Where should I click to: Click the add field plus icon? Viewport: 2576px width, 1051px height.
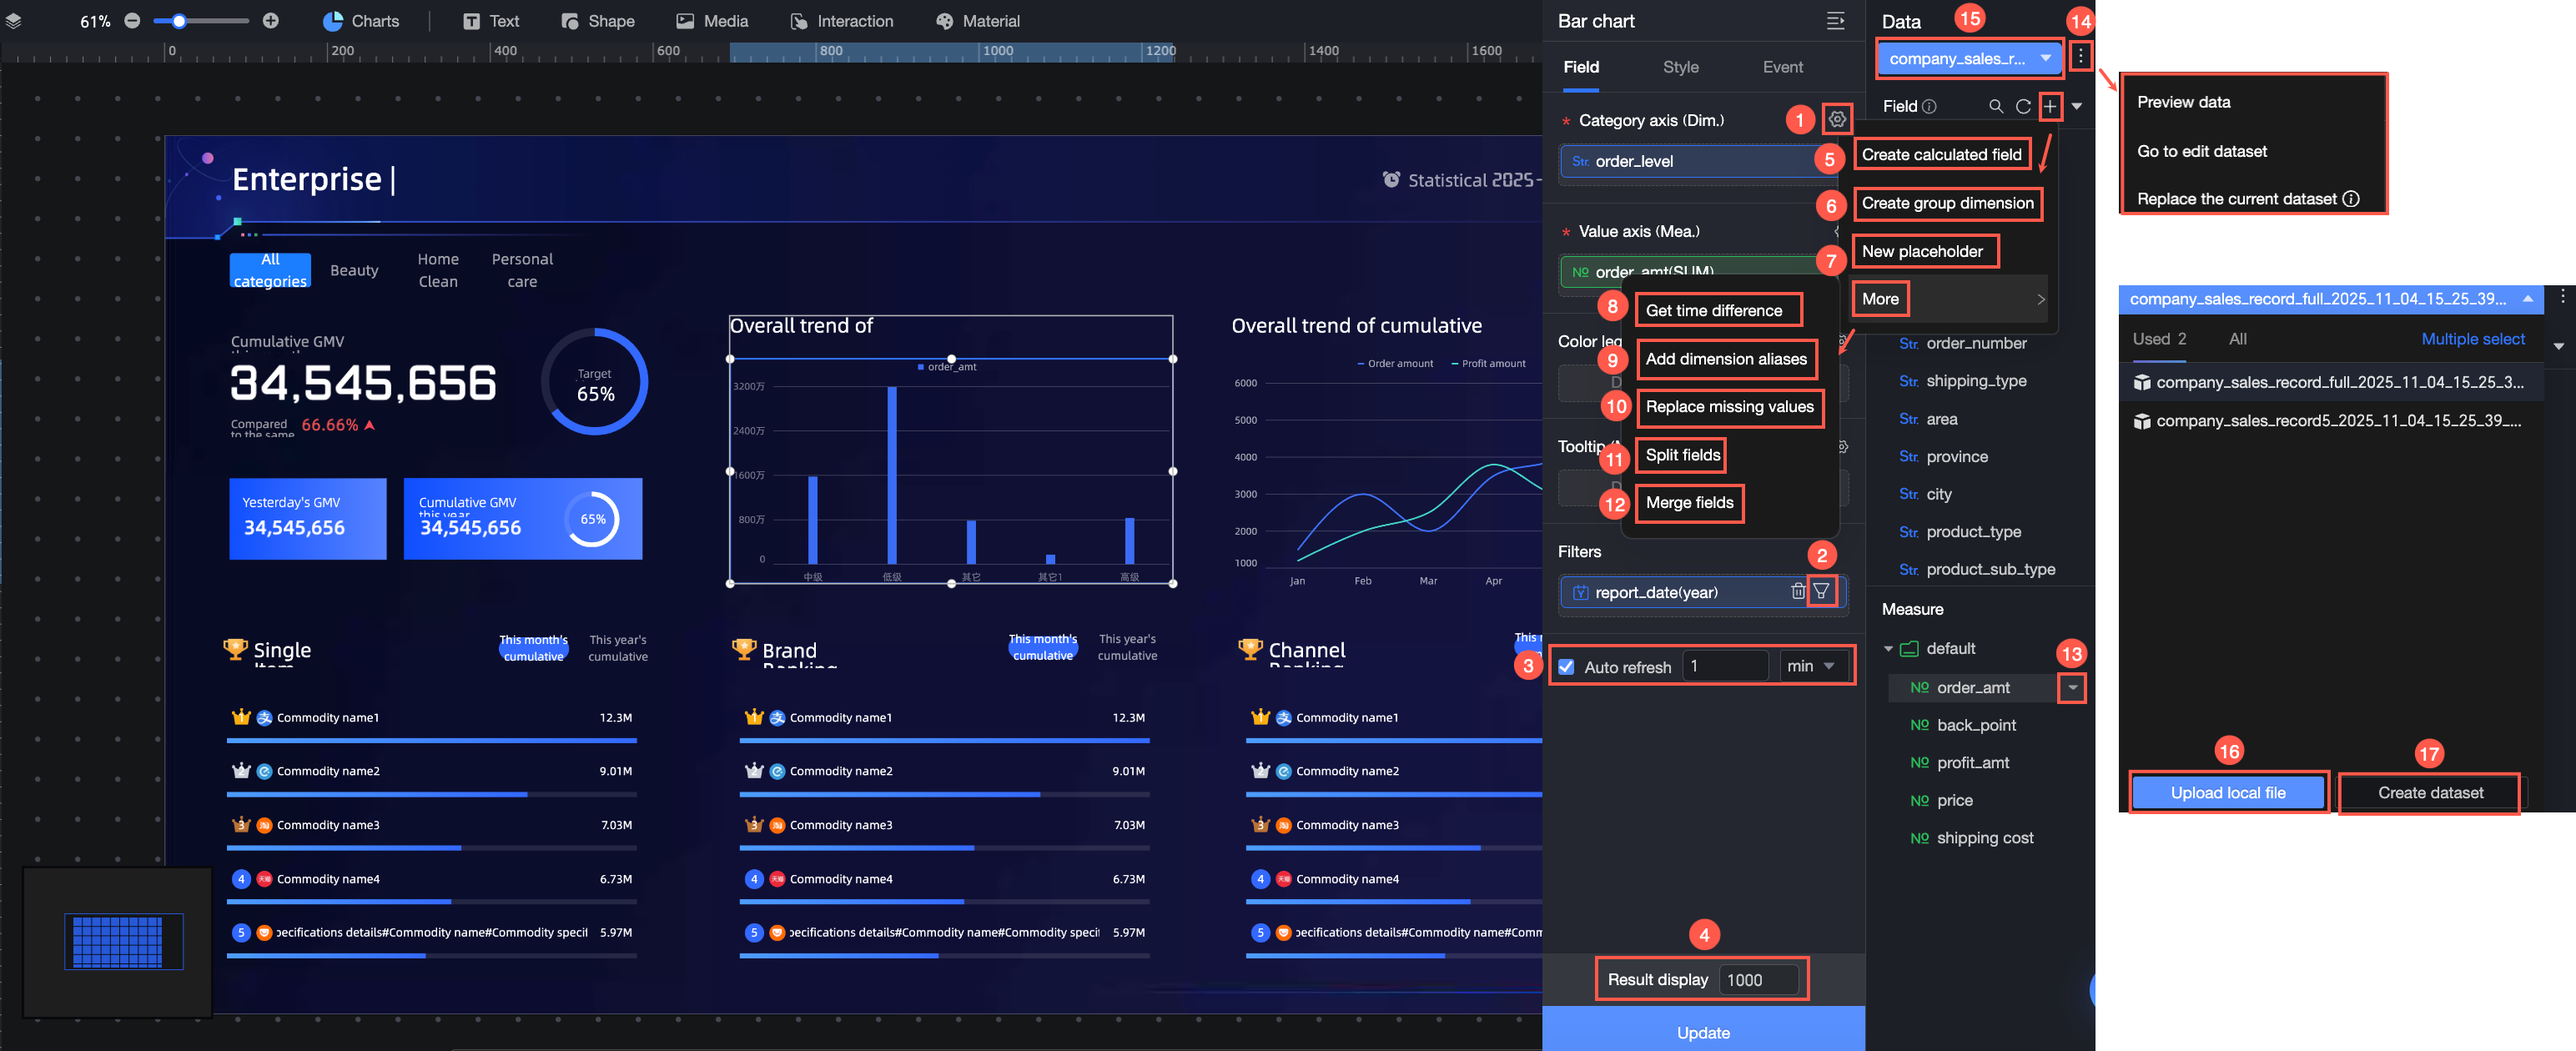[2050, 106]
